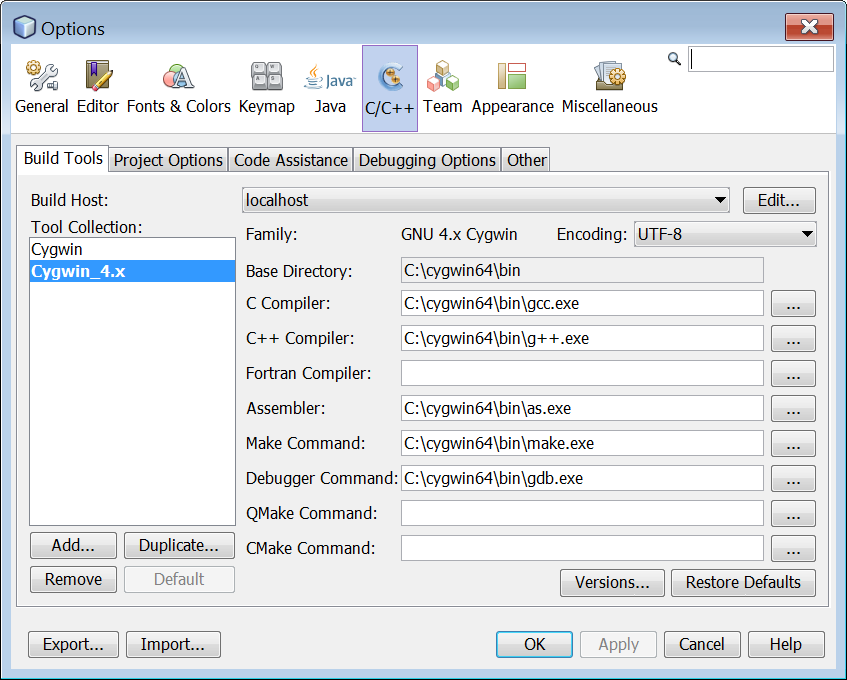Click the C++ Compiler path field
The width and height of the screenshot is (847, 680).
582,338
